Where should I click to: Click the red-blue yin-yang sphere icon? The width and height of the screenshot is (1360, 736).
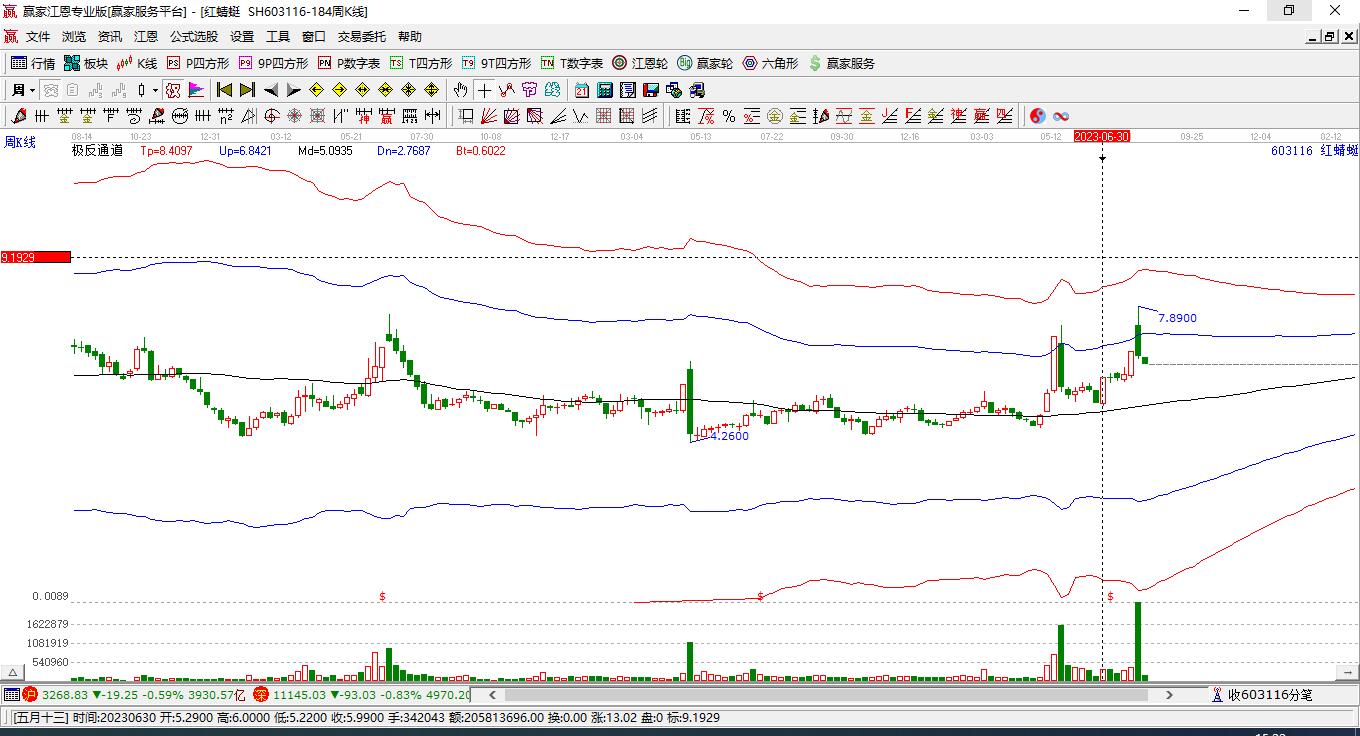[1038, 116]
